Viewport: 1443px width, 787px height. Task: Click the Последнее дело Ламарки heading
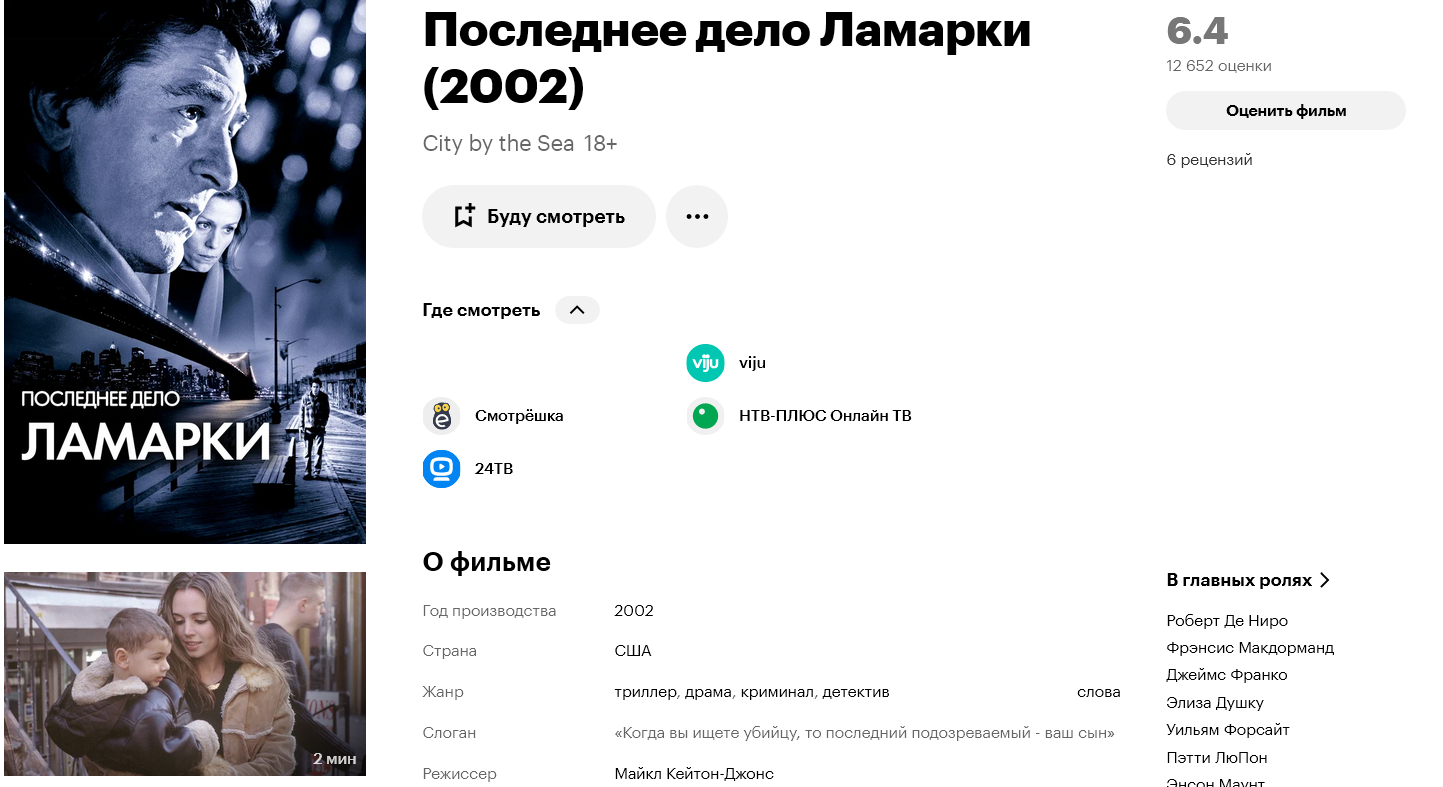pyautogui.click(x=726, y=59)
